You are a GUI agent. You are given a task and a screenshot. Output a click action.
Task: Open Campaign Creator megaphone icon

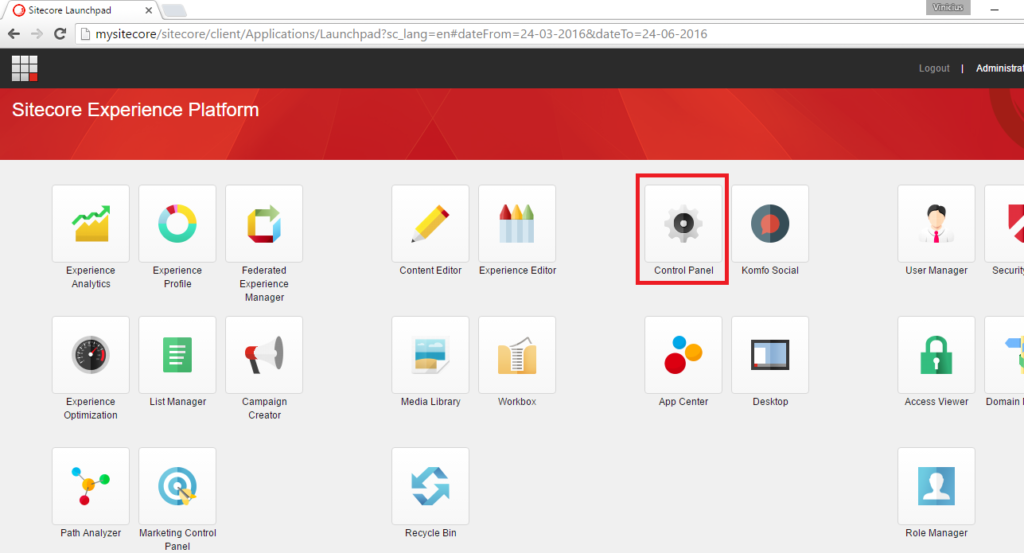[x=264, y=355]
